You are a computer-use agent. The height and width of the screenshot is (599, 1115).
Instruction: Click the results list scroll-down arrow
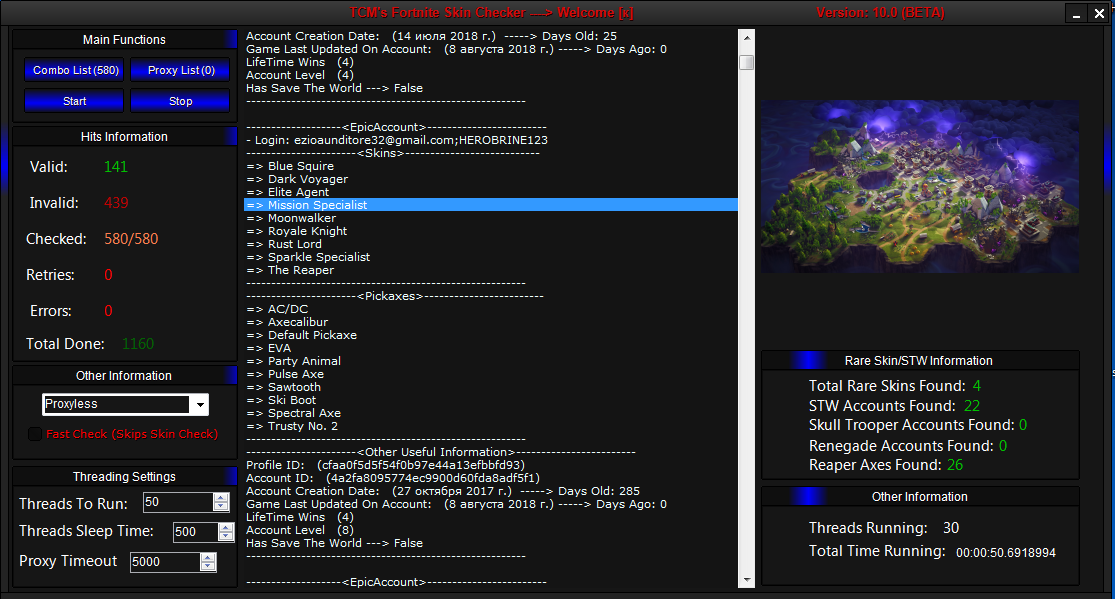[x=746, y=579]
